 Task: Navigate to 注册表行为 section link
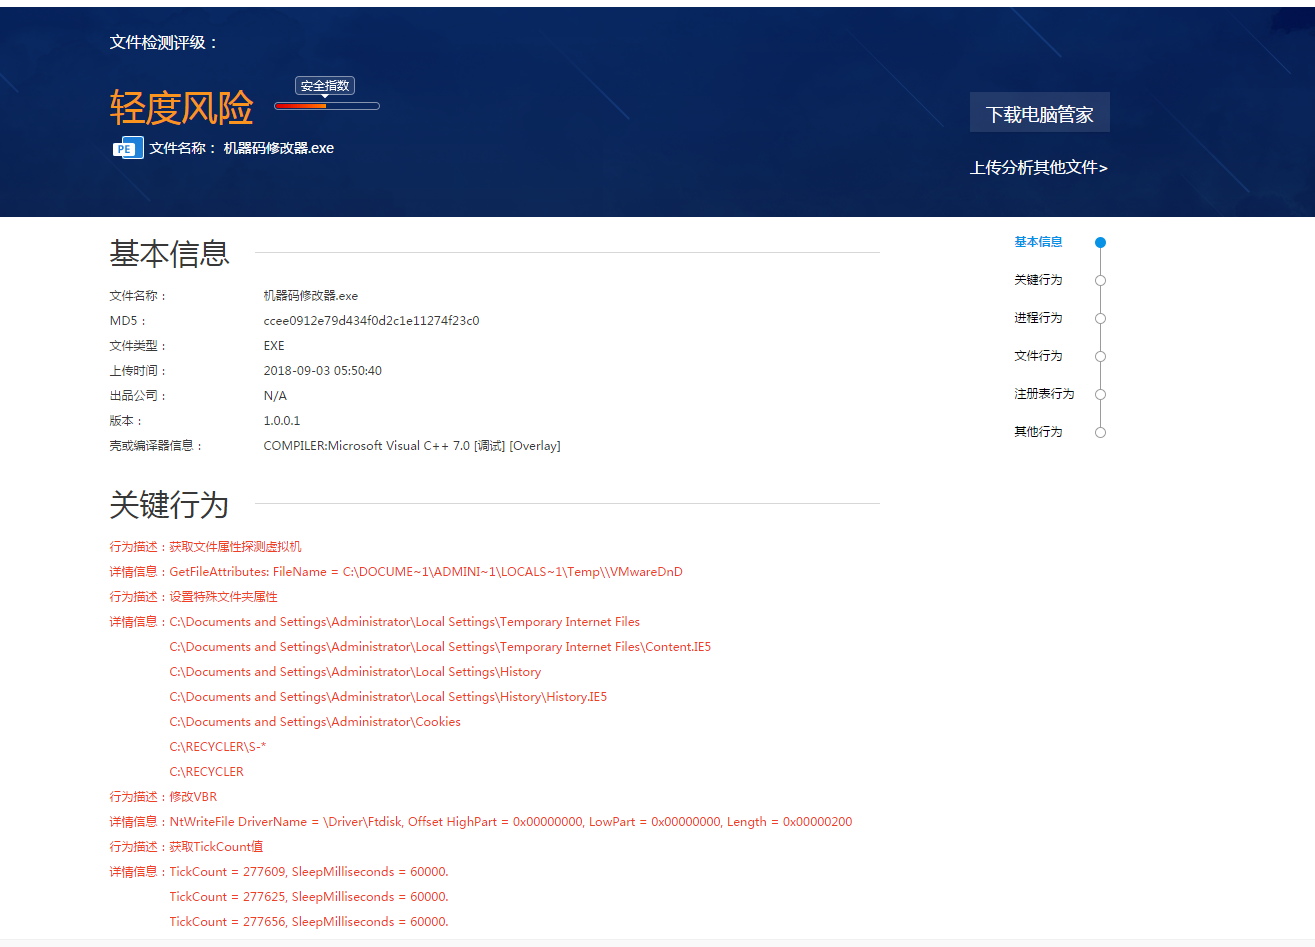[x=1044, y=394]
